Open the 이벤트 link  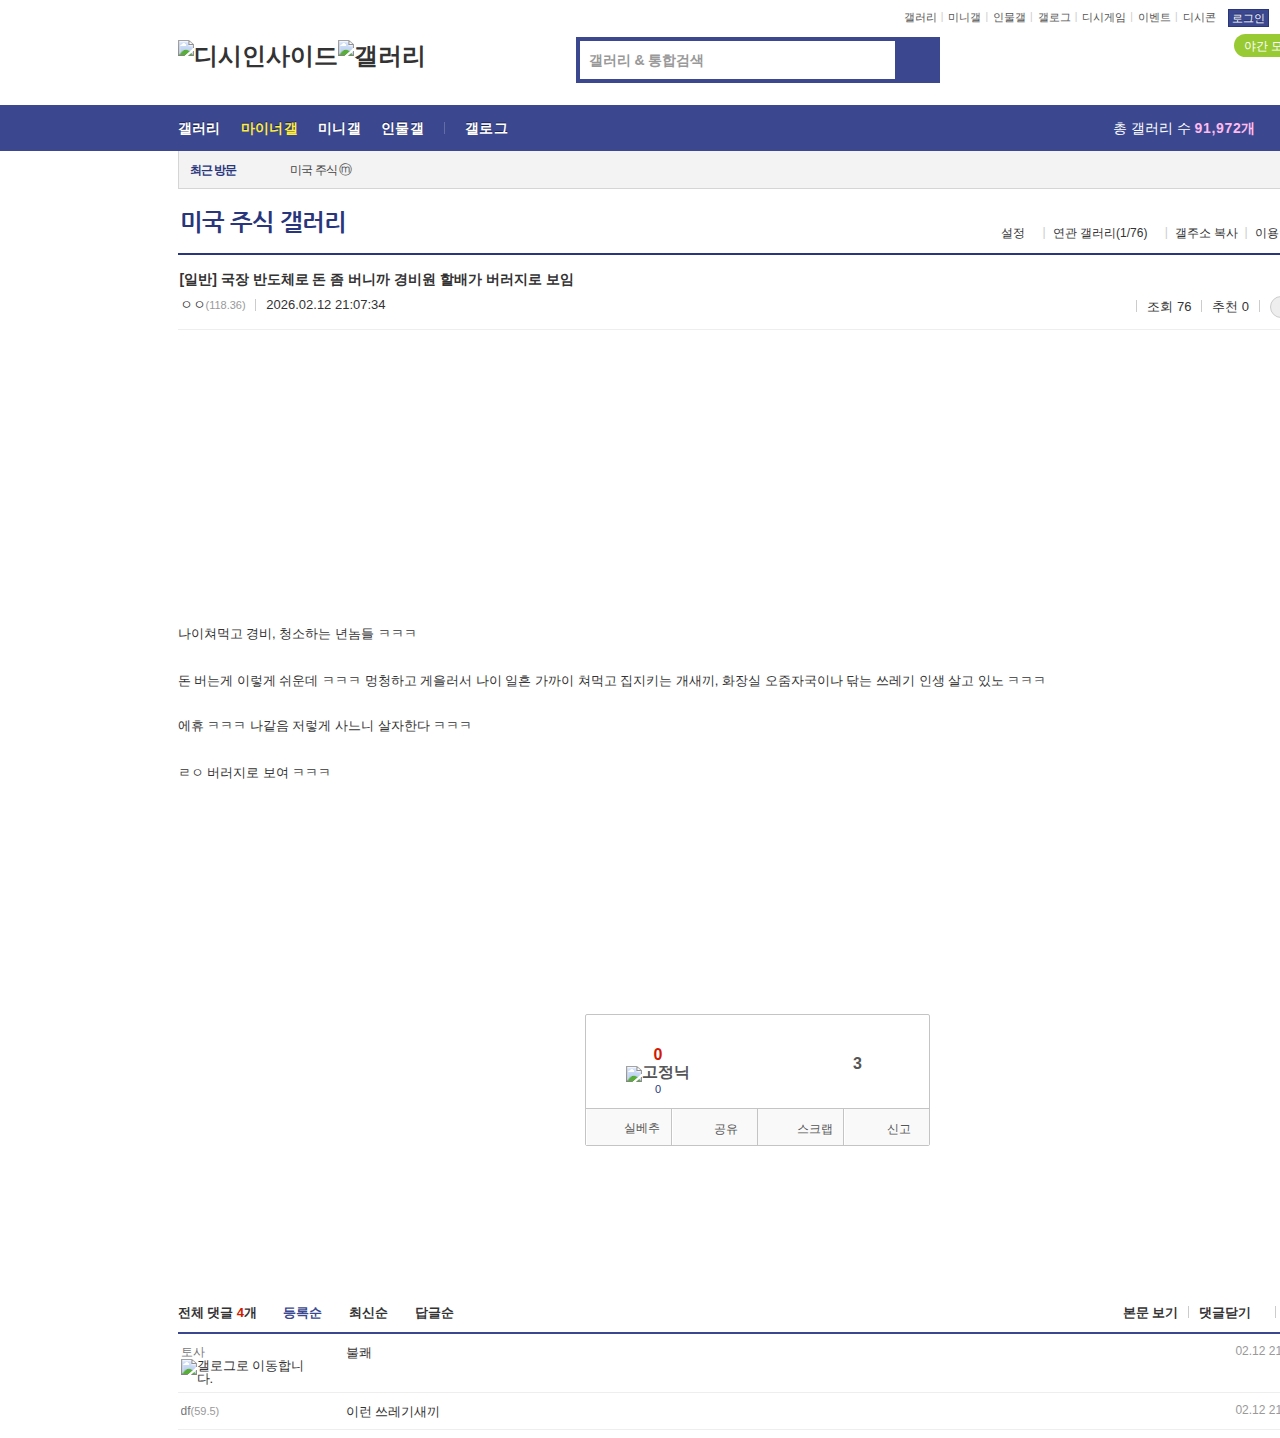click(x=1154, y=18)
